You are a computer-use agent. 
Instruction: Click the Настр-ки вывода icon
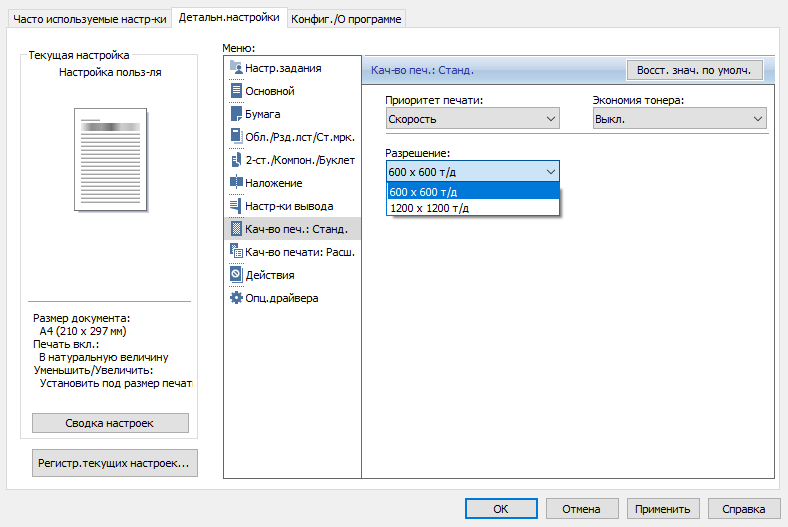click(x=237, y=206)
